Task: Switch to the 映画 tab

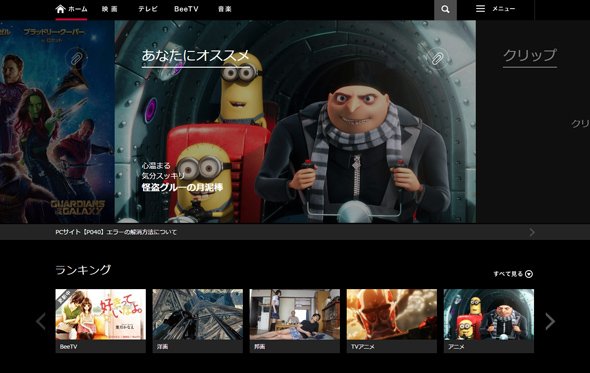Action: pyautogui.click(x=109, y=9)
